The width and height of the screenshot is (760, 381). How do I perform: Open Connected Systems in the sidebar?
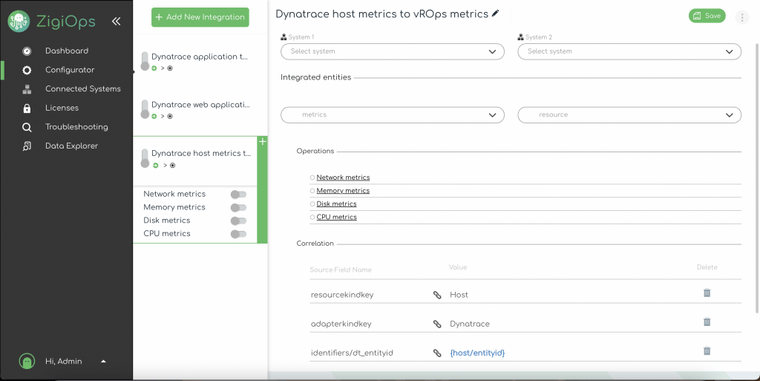(83, 89)
